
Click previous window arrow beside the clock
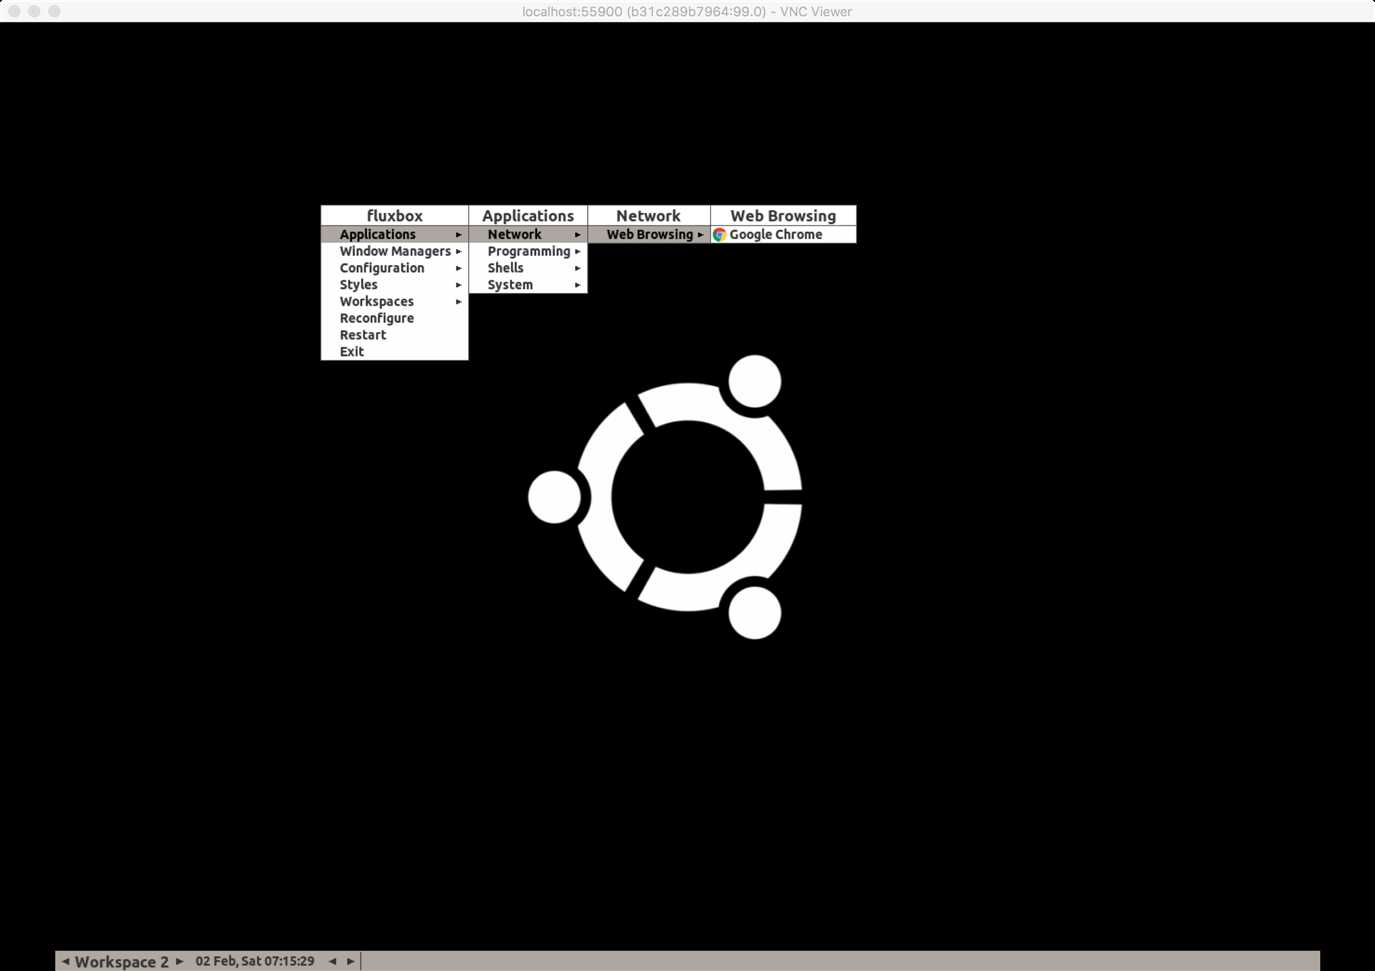pos(333,962)
